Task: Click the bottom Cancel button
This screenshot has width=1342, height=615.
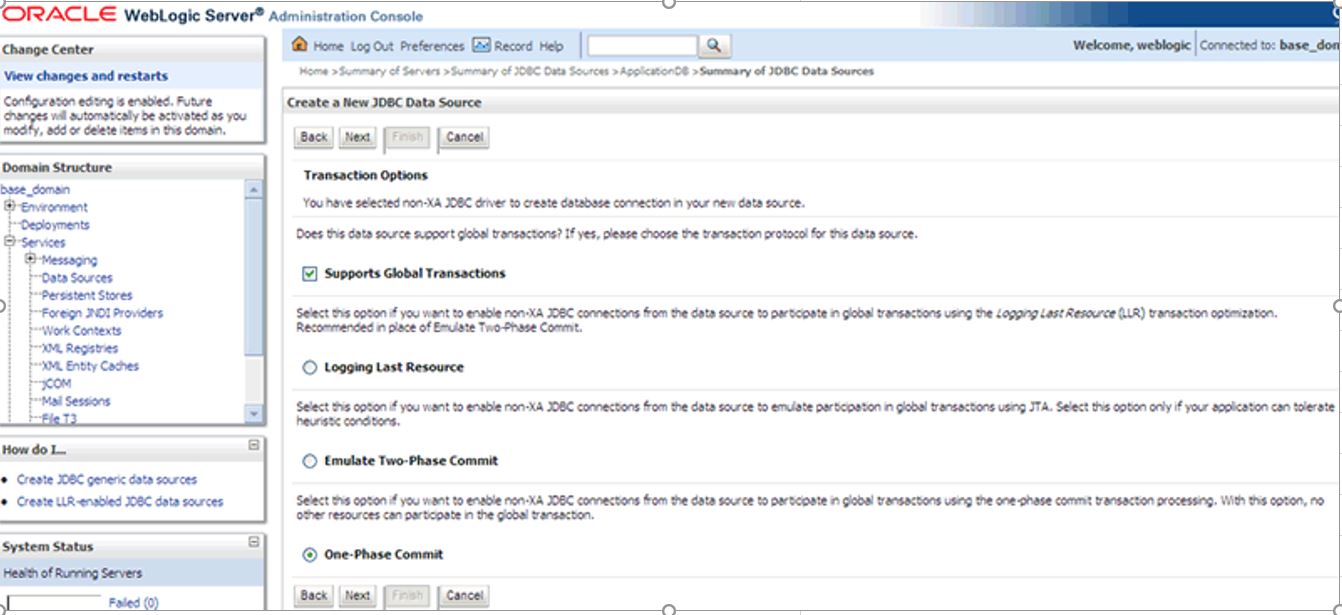Action: click(464, 595)
